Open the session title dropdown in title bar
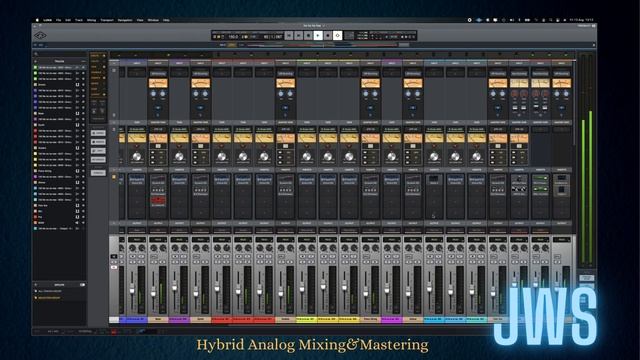 point(314,26)
